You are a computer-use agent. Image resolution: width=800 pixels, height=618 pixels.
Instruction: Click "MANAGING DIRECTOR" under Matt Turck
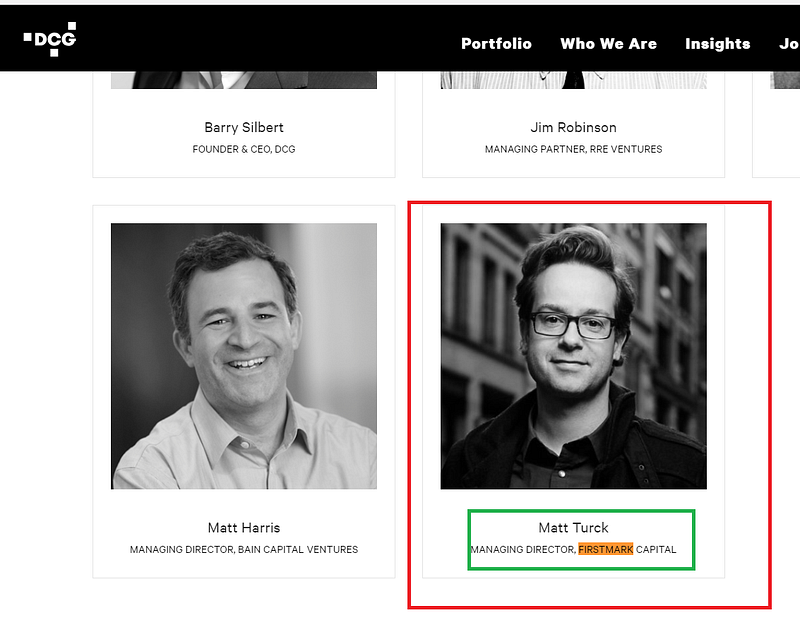pyautogui.click(x=521, y=550)
